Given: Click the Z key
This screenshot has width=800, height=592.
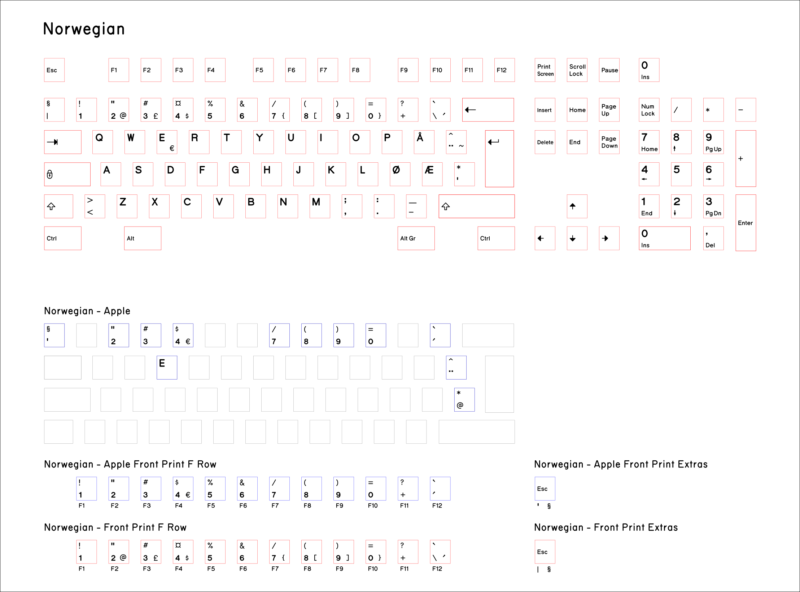Looking at the screenshot, I should click(x=127, y=206).
